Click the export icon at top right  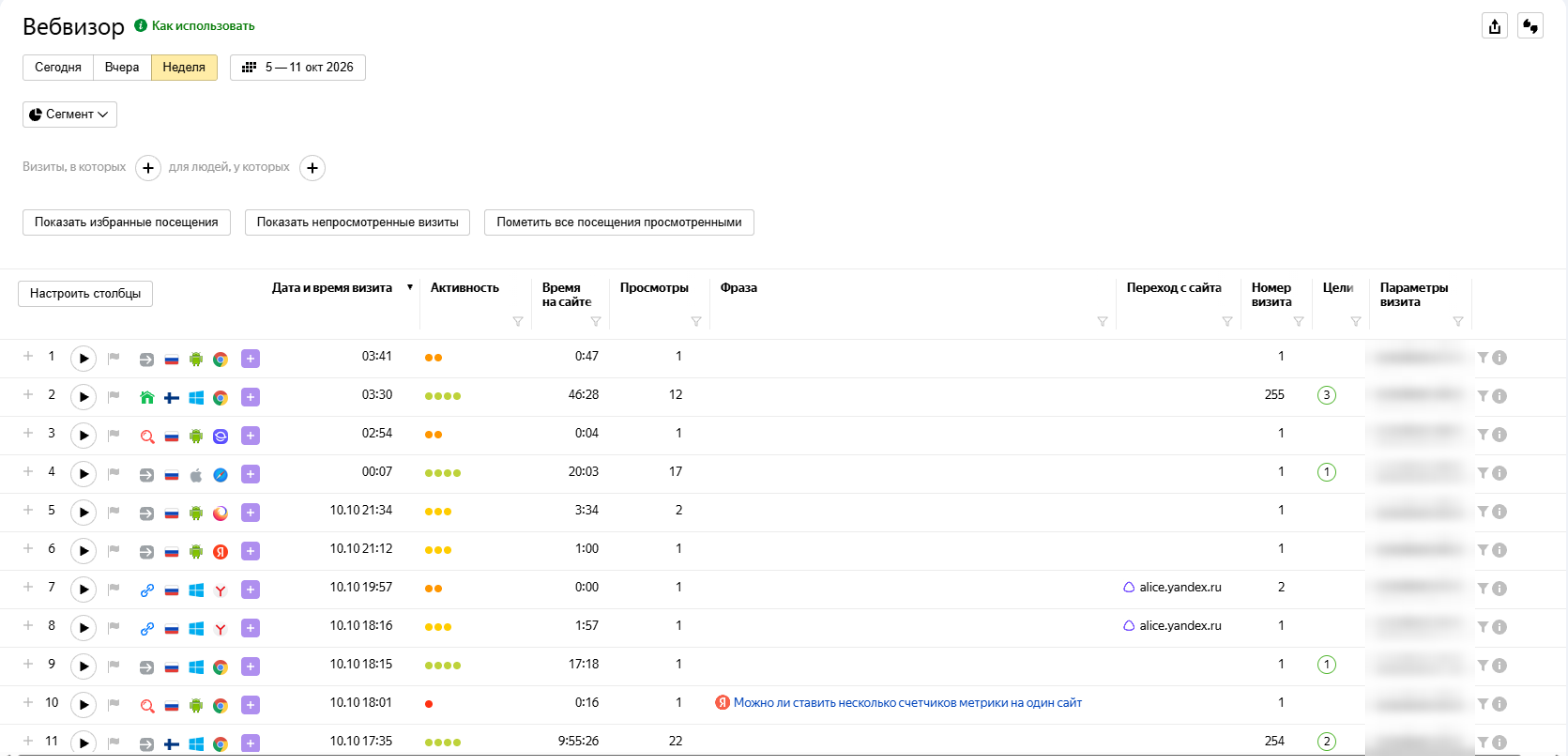pos(1494,26)
